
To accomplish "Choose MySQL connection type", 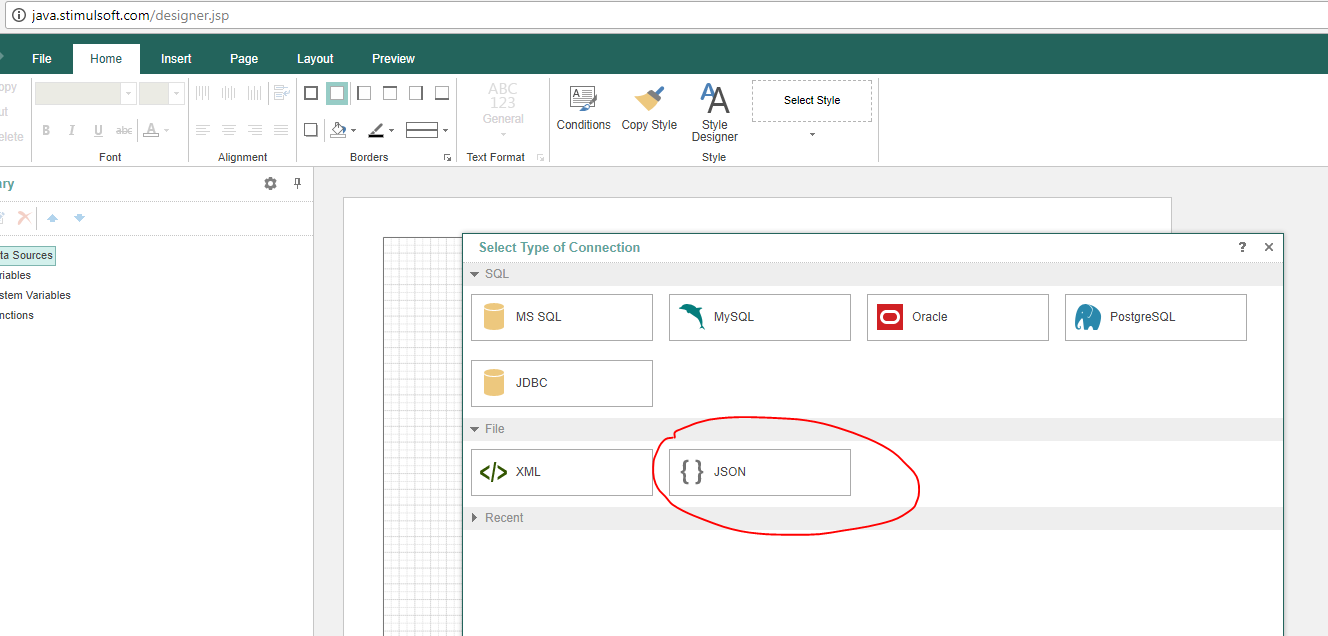I will (760, 317).
